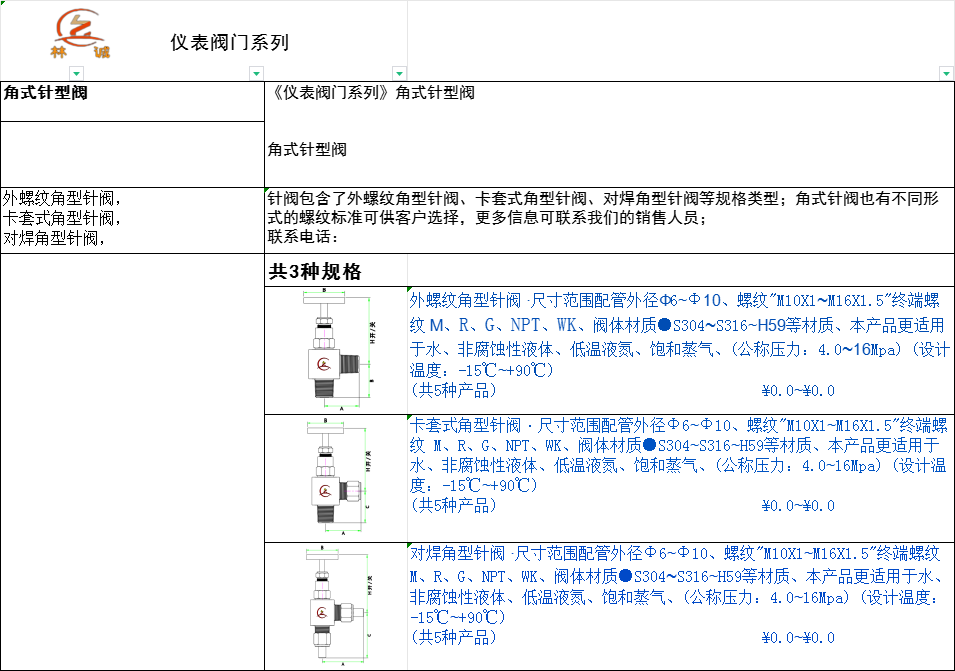Select the bold 角式针型阀 heading cell
Image resolution: width=955 pixels, height=671 pixels.
132,102
